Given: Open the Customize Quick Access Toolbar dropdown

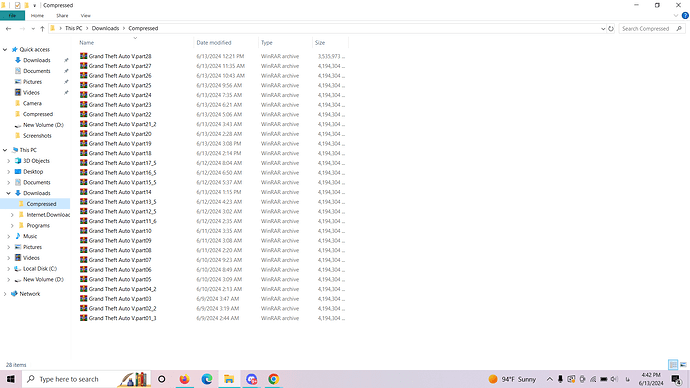Looking at the screenshot, I should coord(34,5).
